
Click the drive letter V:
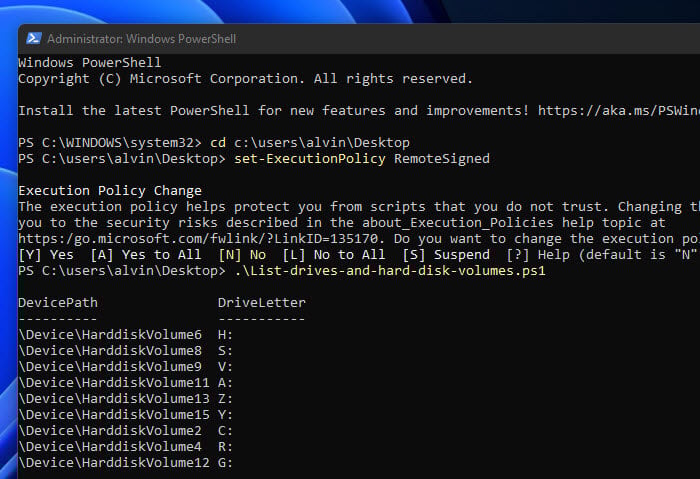(225, 367)
